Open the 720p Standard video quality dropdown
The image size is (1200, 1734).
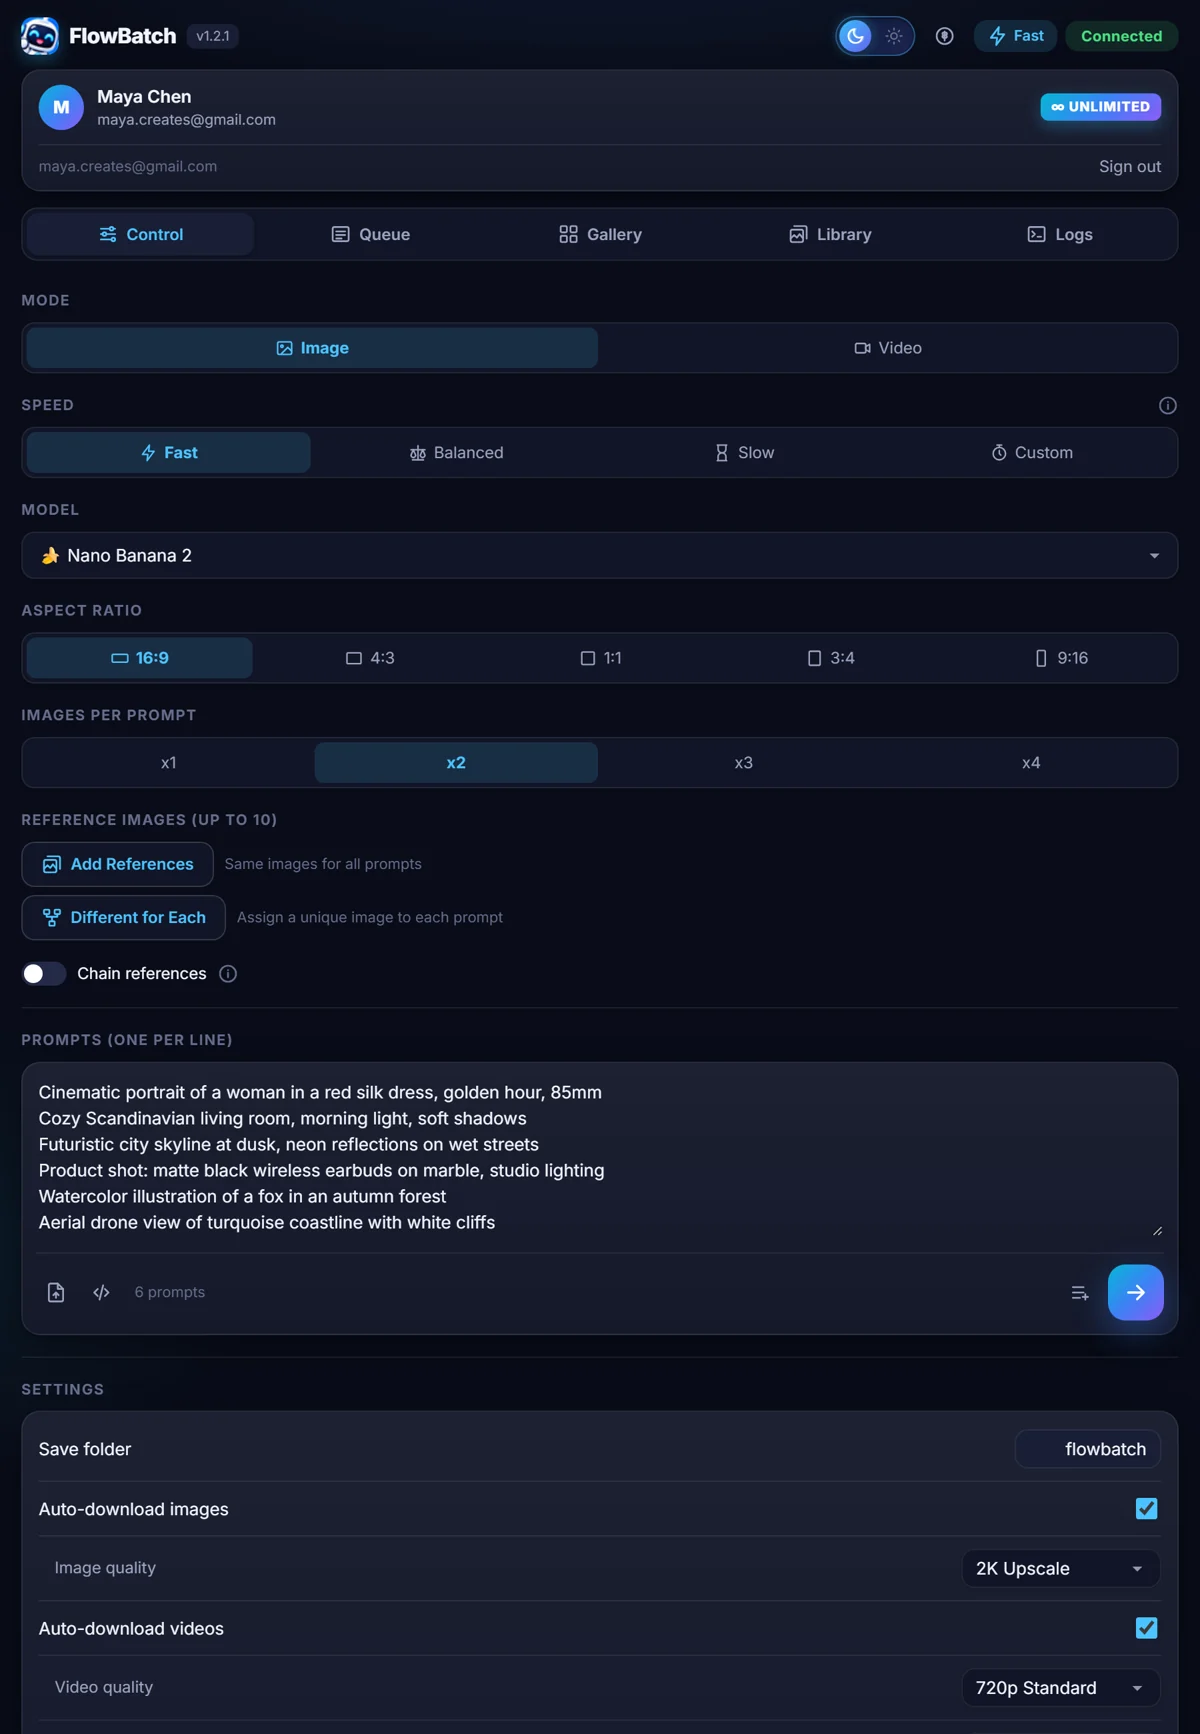coord(1060,1688)
